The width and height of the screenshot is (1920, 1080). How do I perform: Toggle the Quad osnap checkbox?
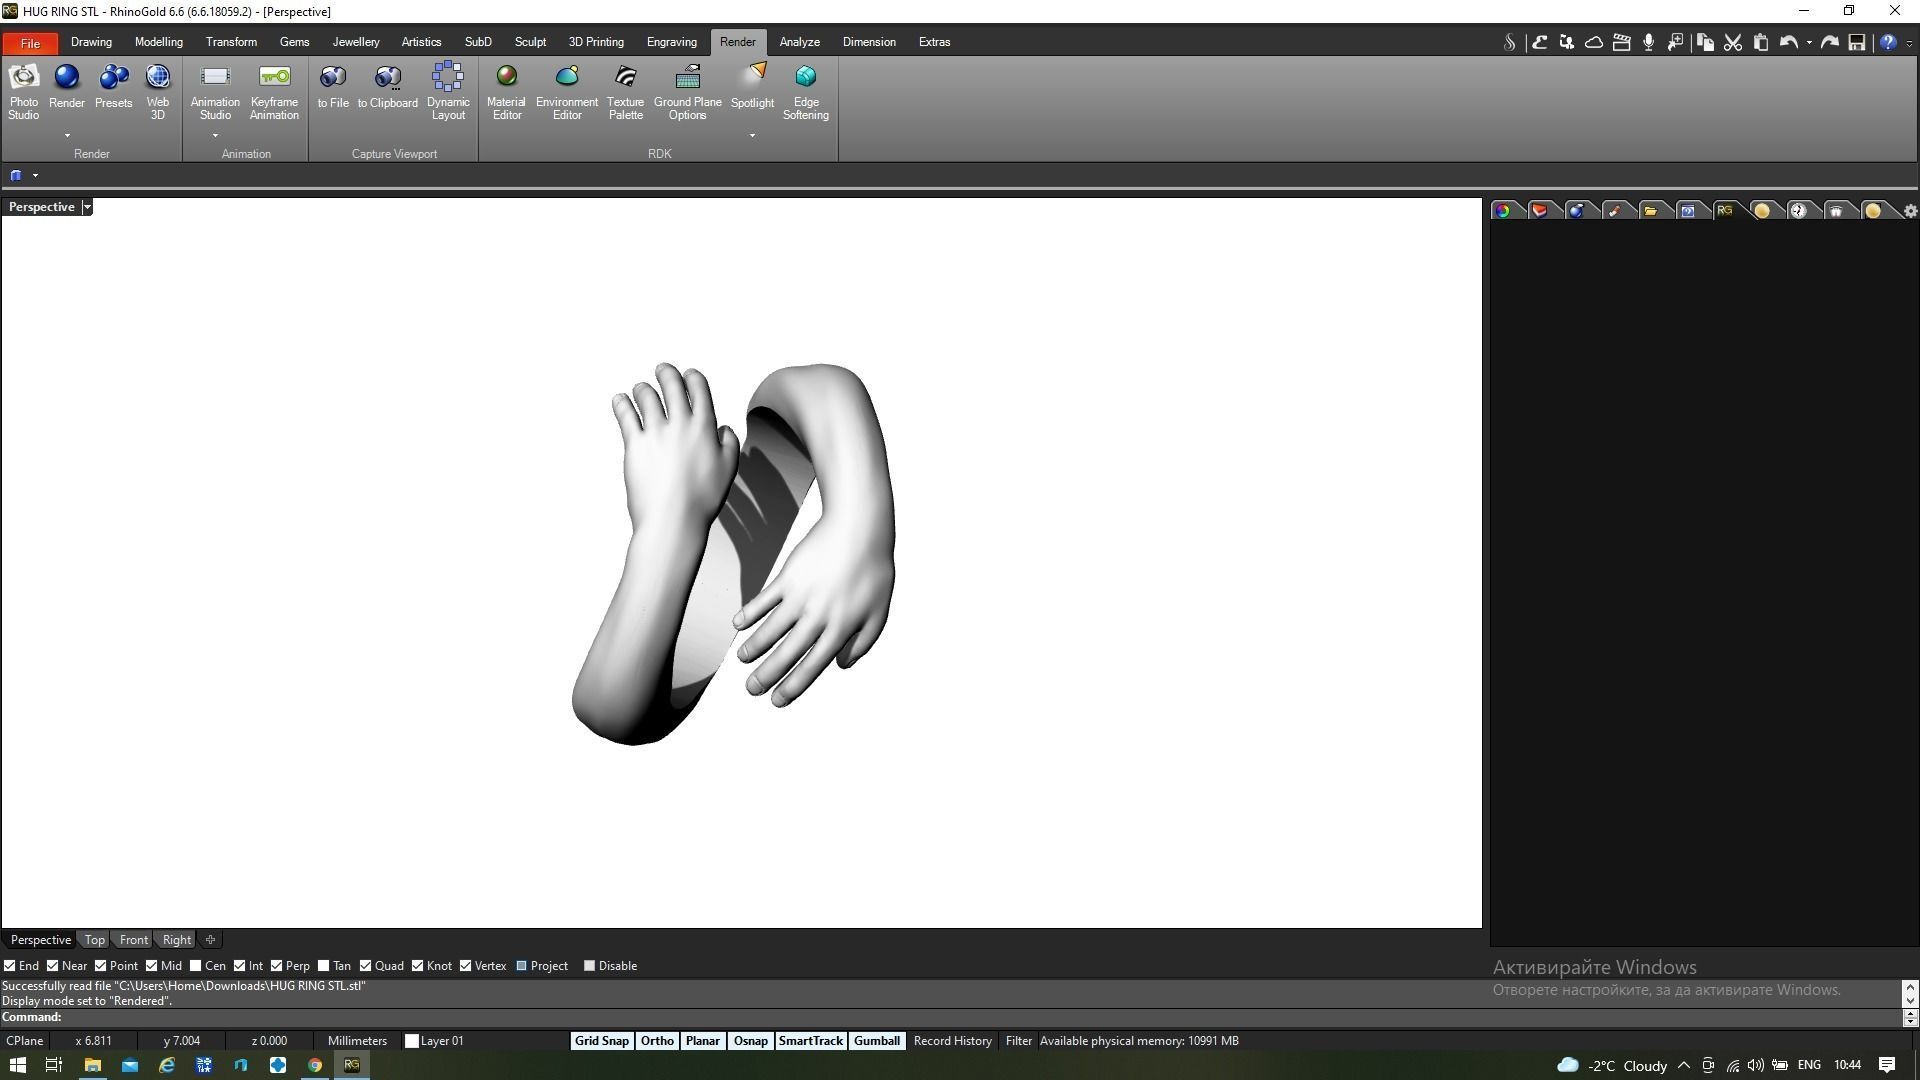365,966
